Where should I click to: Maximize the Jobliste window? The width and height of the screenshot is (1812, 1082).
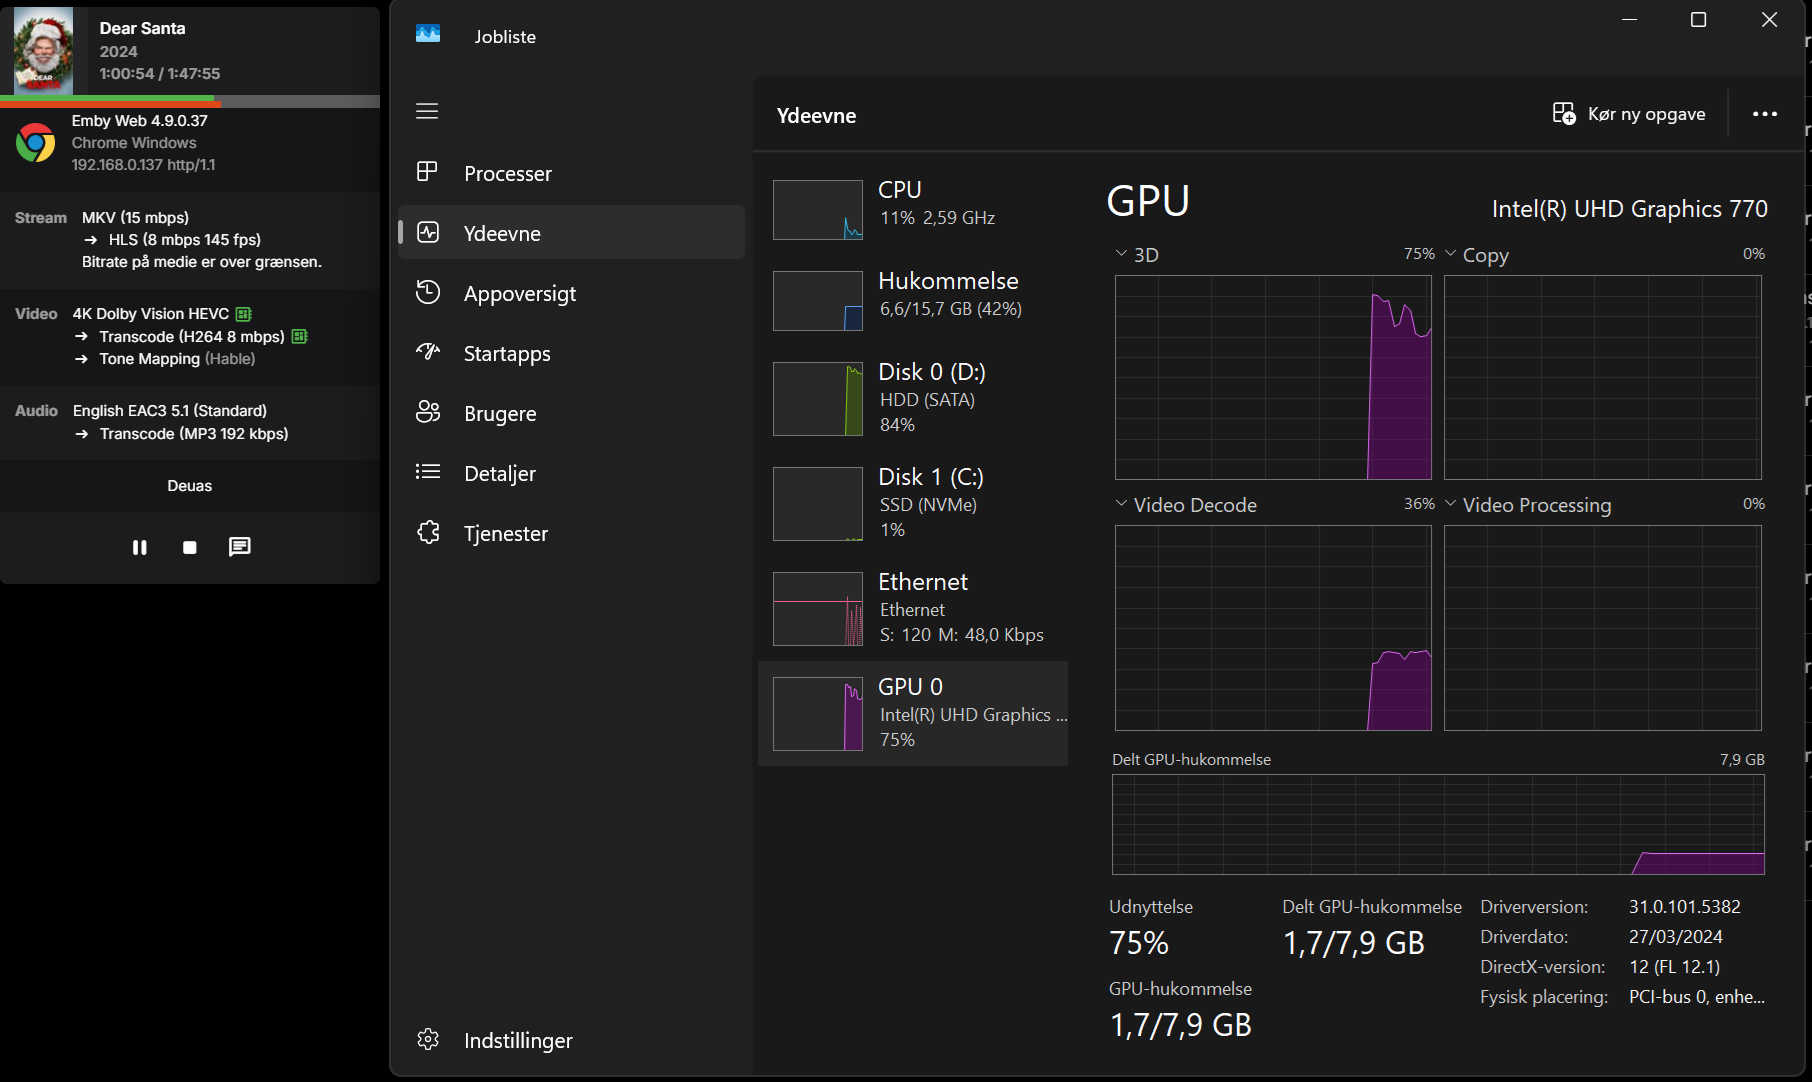point(1698,20)
